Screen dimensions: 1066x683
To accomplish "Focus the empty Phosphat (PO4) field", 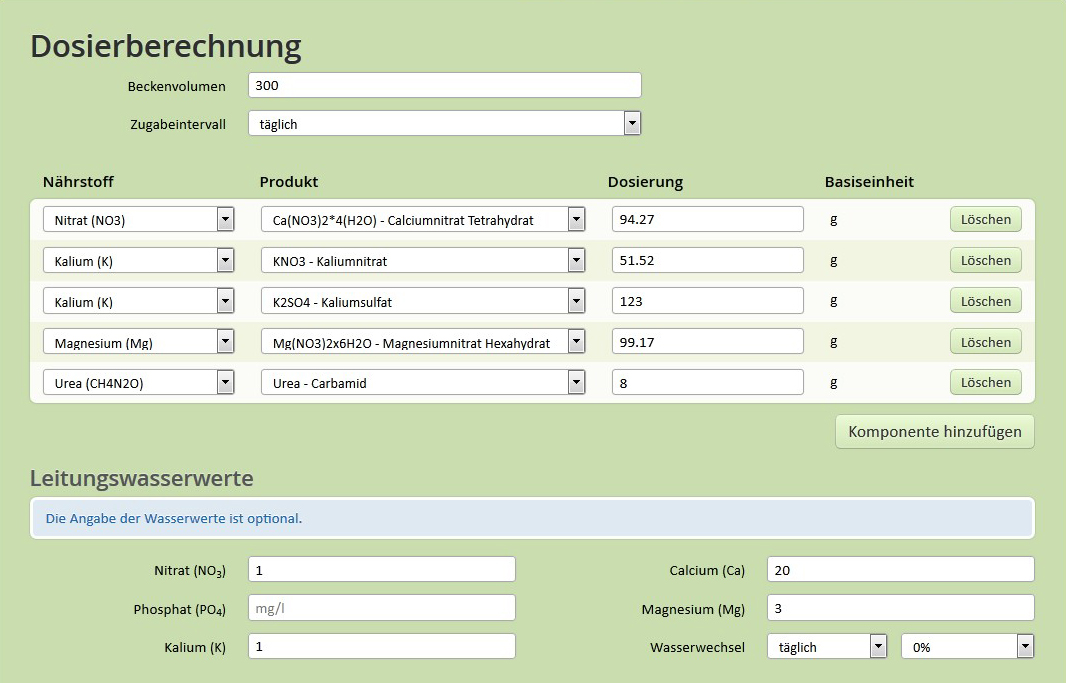I will click(x=381, y=608).
